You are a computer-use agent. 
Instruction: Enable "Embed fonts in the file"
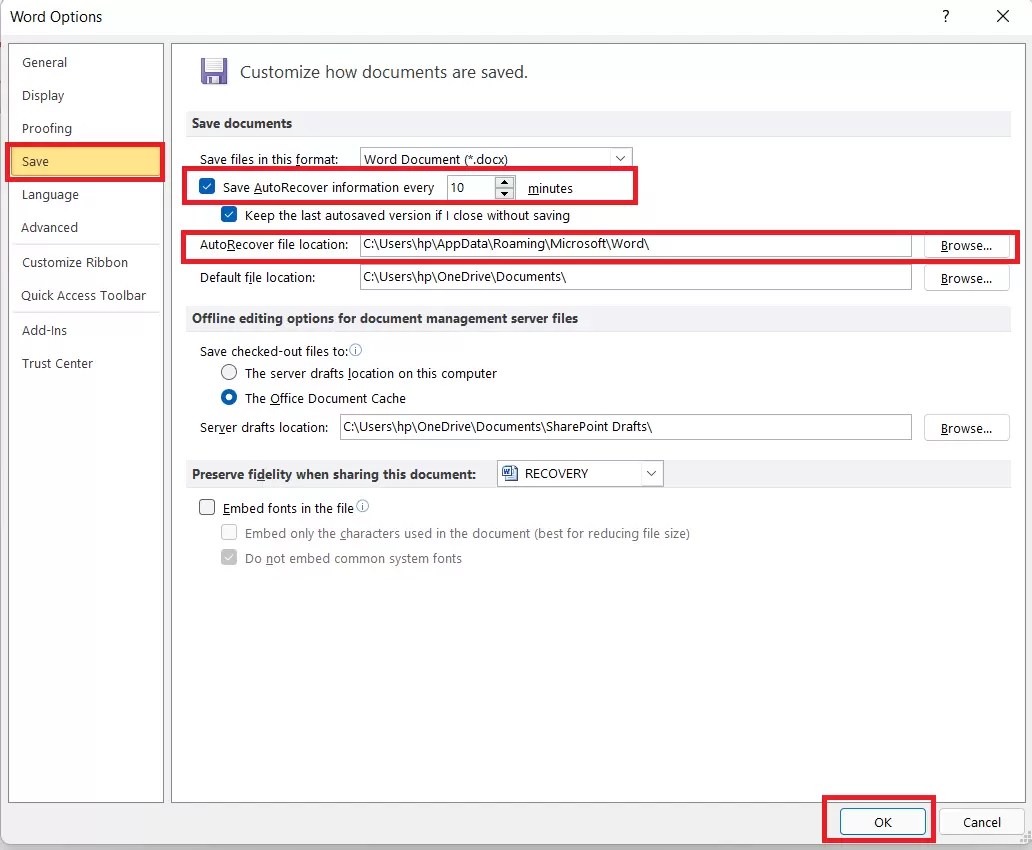(207, 507)
